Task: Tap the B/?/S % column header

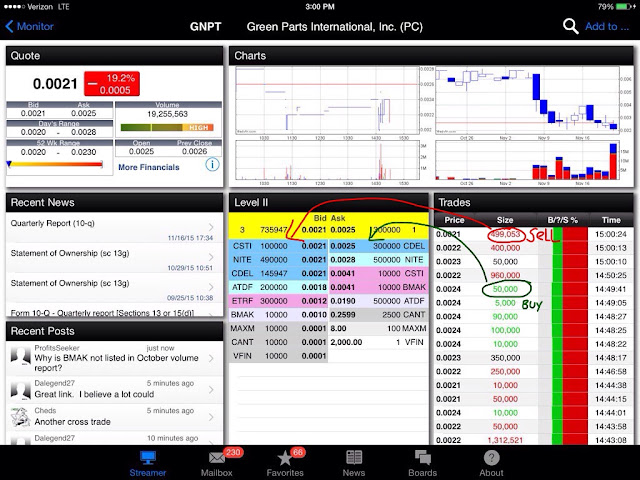Action: coord(562,220)
